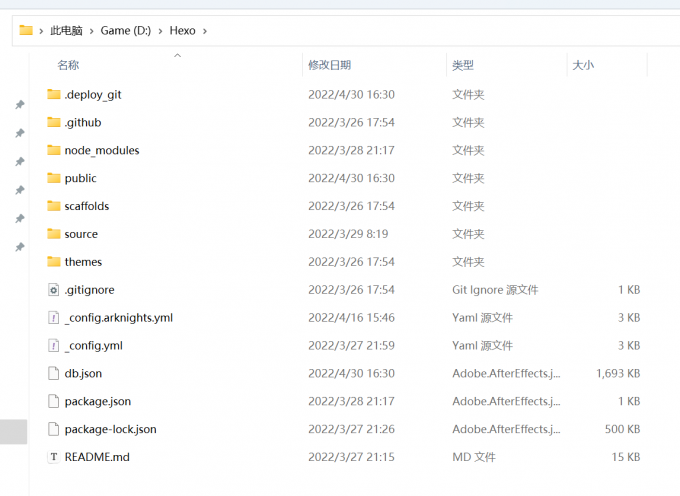The image size is (680, 496).
Task: Expand the chevron after 此电脑 in breadcrumb
Action: tap(92, 31)
